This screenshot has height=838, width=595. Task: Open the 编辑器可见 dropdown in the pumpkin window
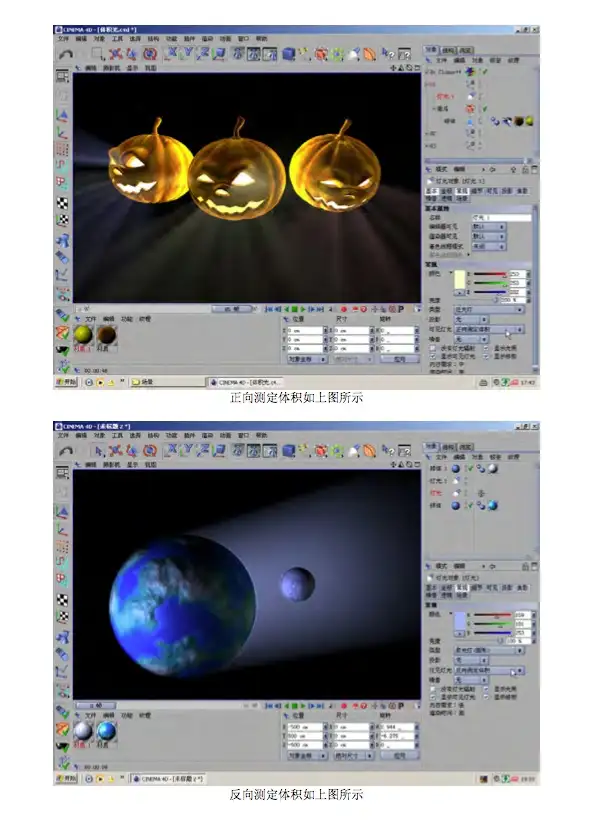(488, 227)
